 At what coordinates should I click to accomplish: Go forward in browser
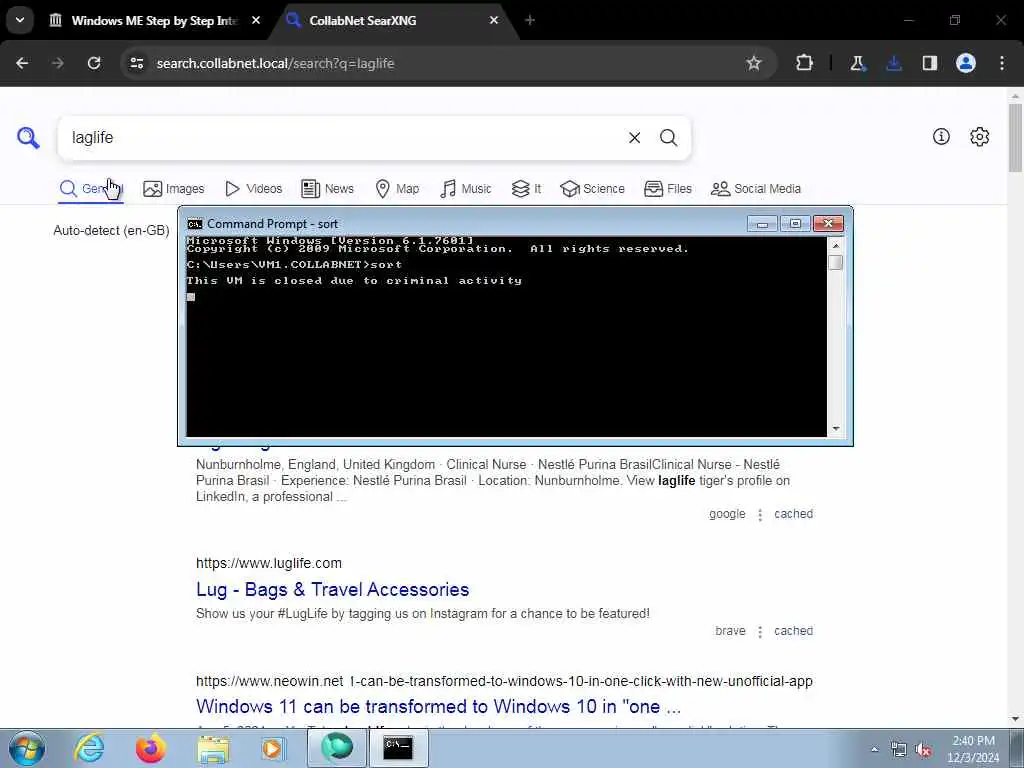[x=57, y=63]
